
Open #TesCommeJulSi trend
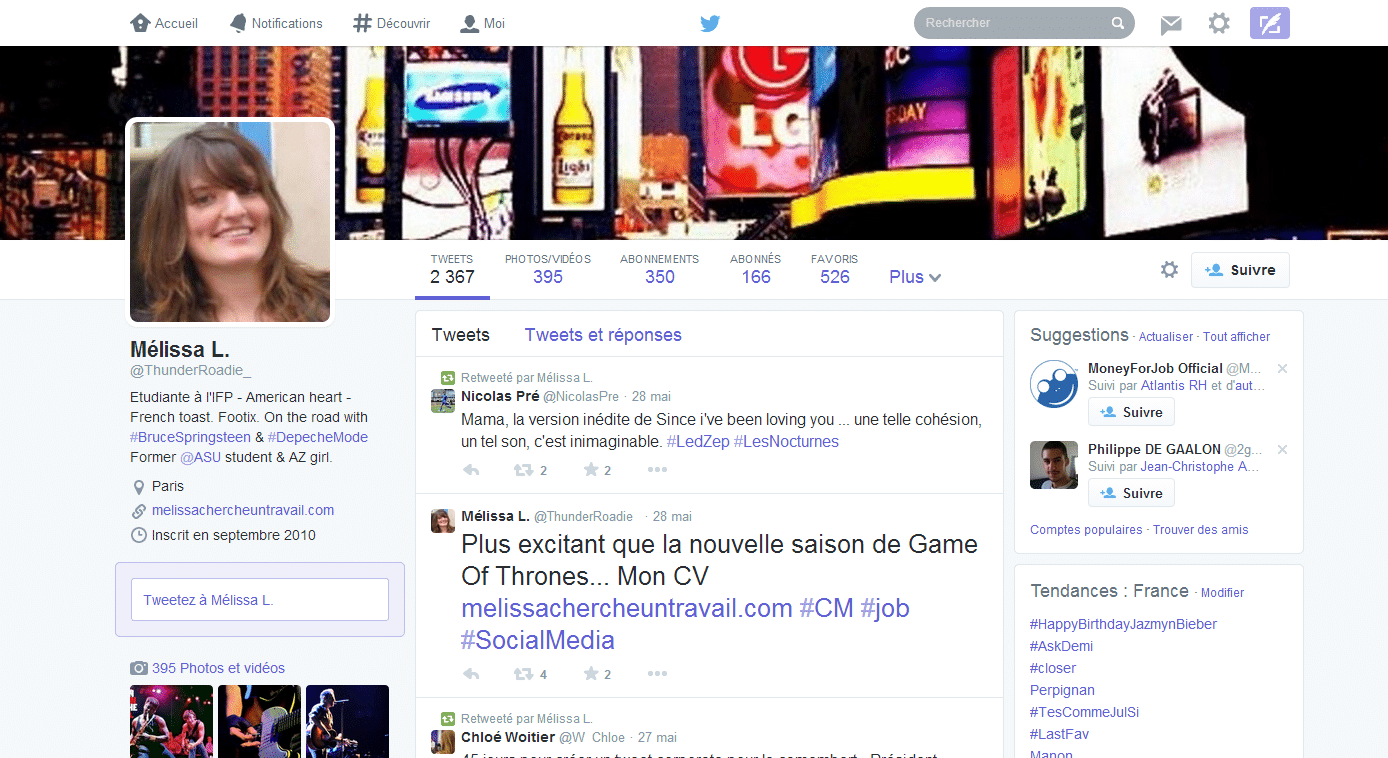pos(1085,712)
